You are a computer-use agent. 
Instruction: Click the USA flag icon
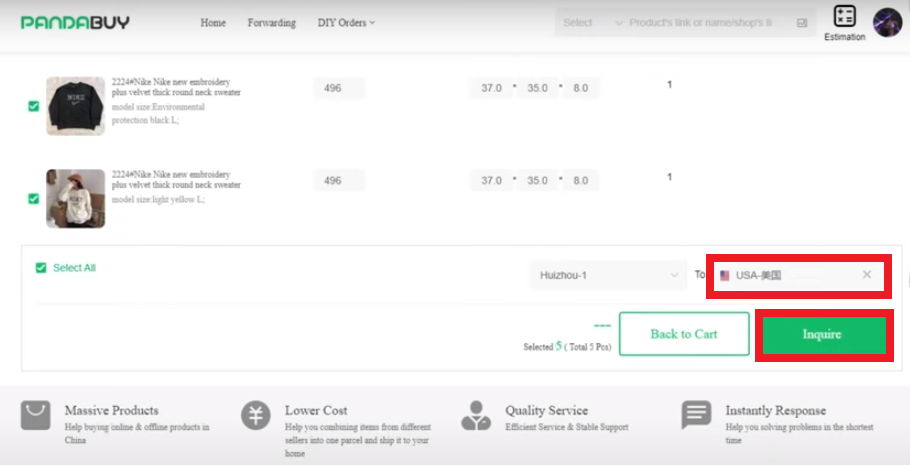coord(724,276)
